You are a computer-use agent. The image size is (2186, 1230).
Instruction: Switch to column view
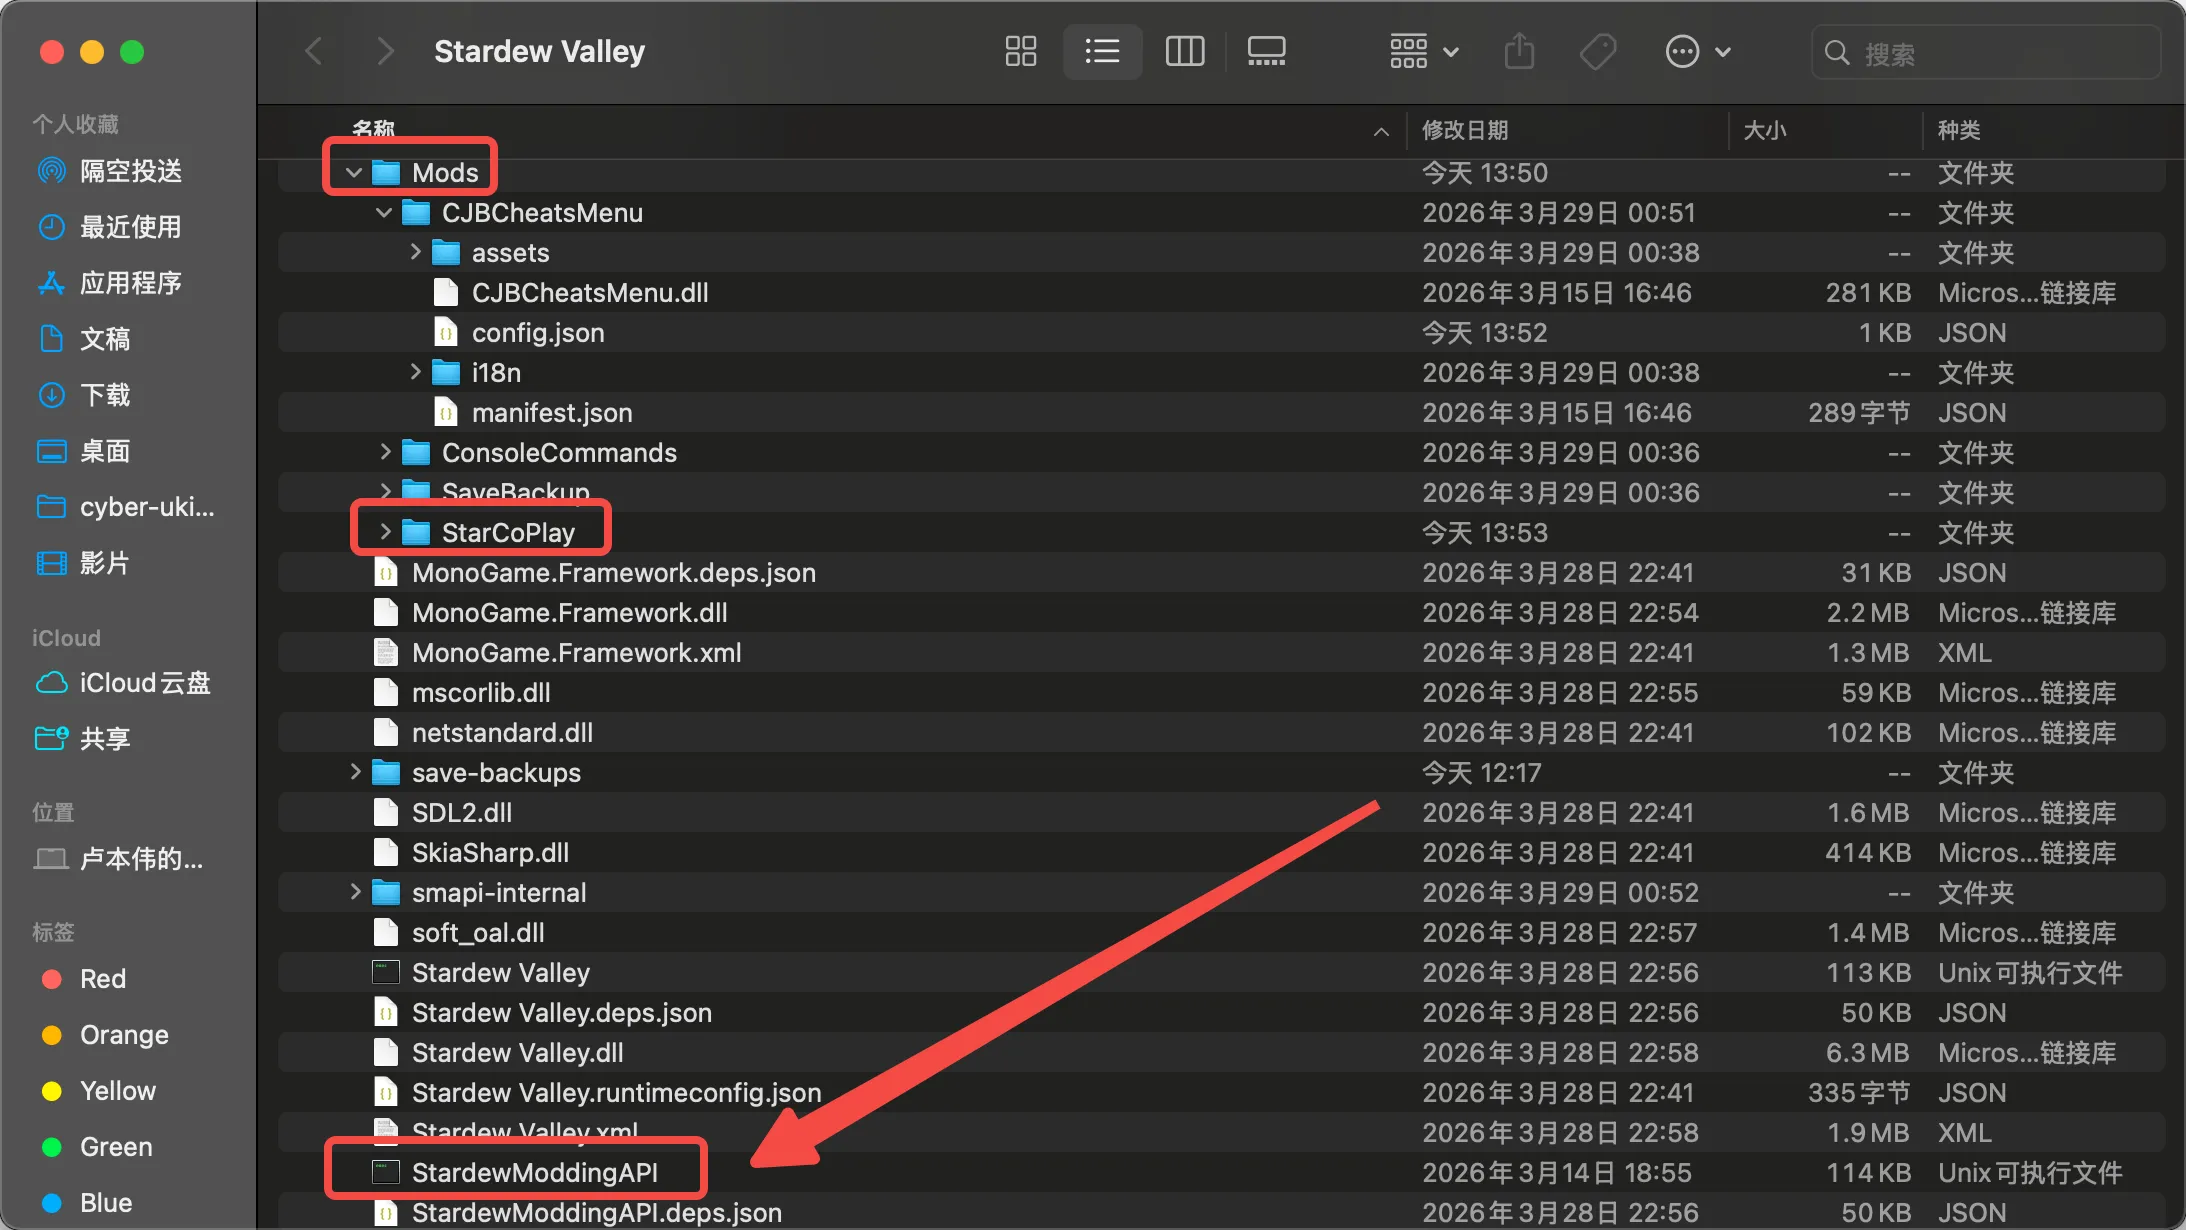(x=1184, y=51)
